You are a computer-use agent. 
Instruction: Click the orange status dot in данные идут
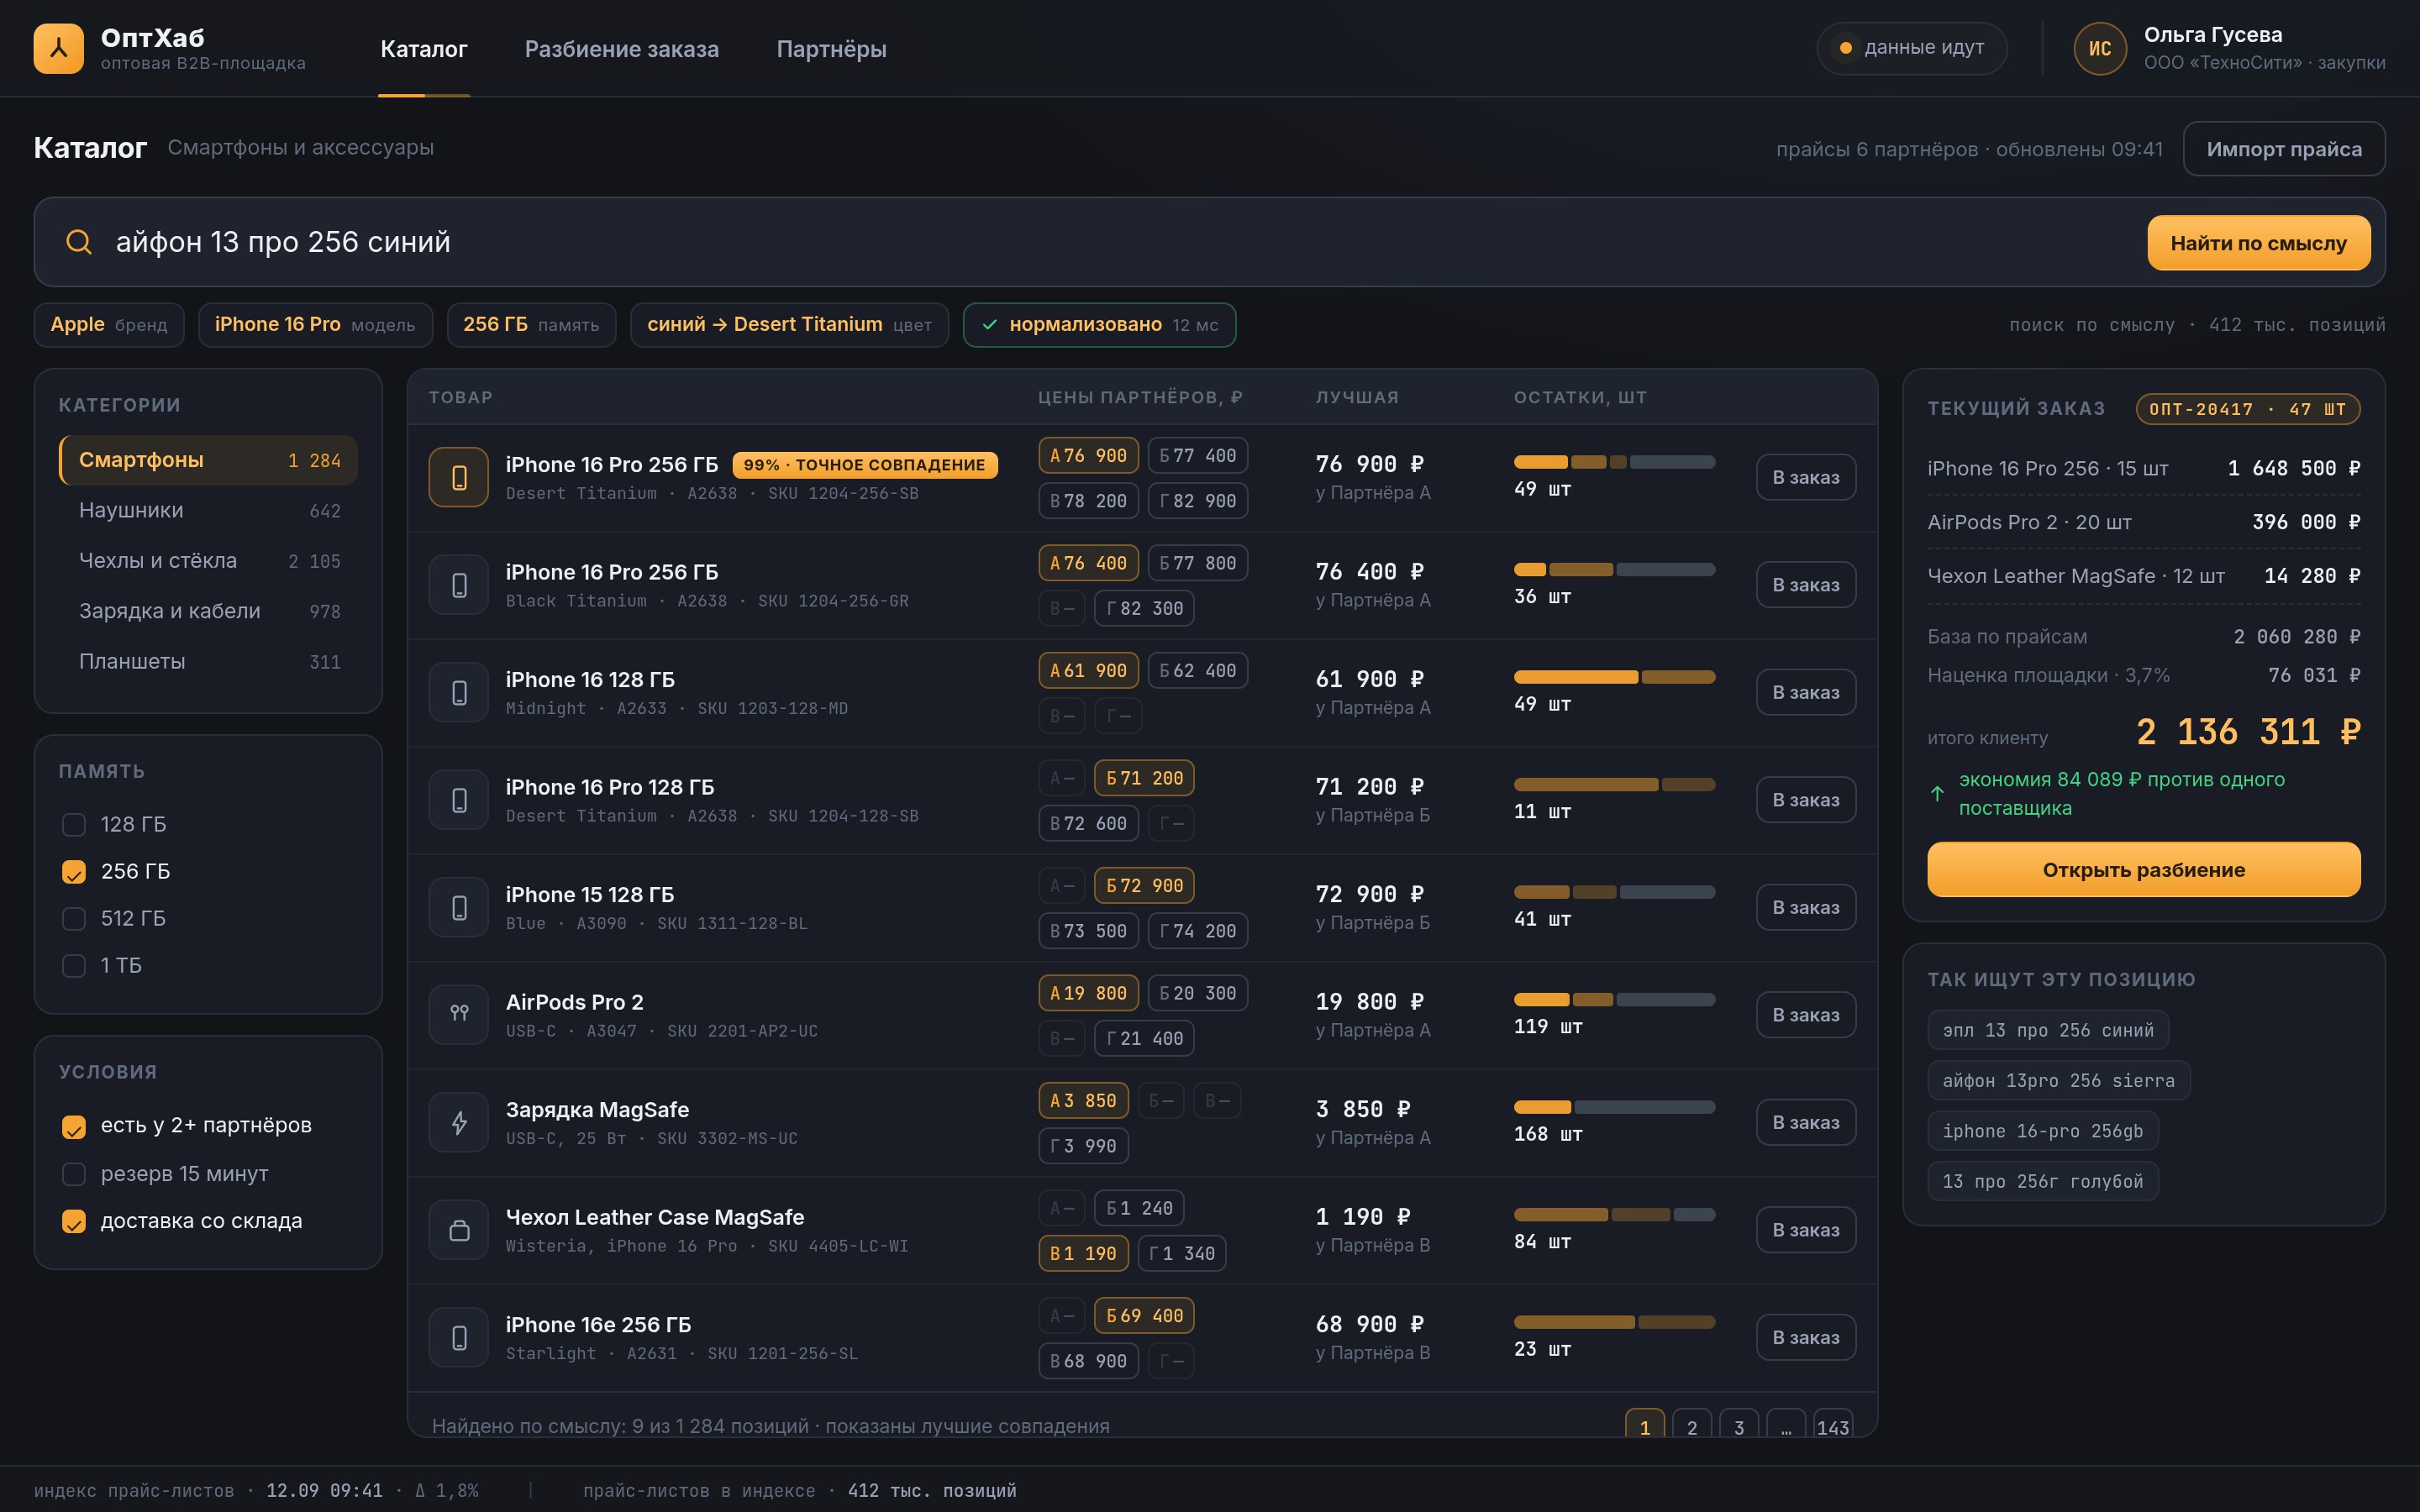(1846, 48)
